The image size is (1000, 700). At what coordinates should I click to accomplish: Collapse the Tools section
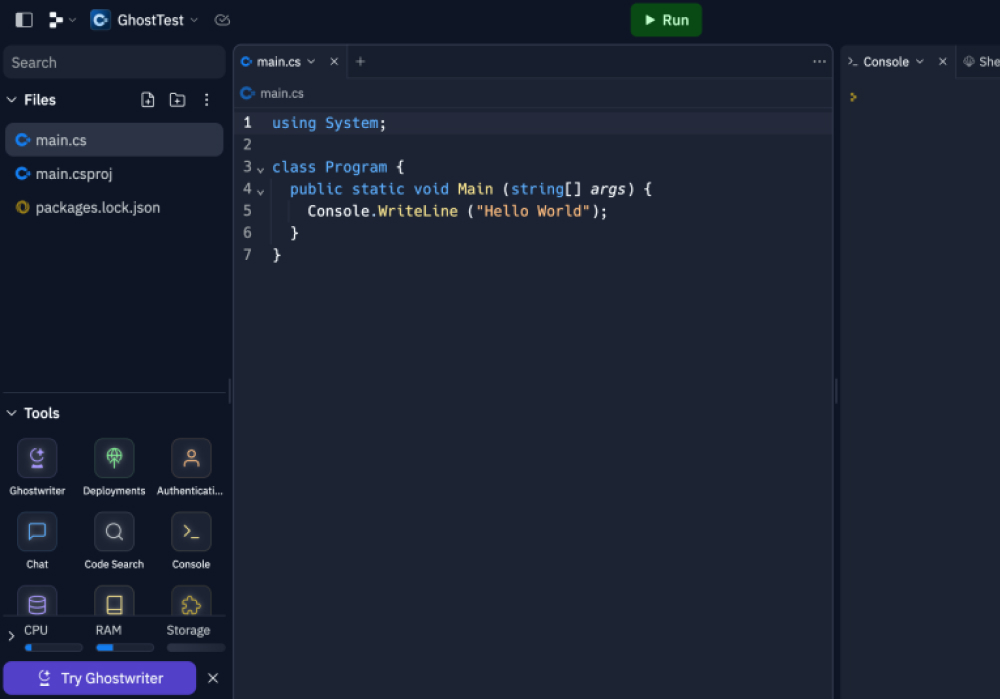click(x=12, y=413)
